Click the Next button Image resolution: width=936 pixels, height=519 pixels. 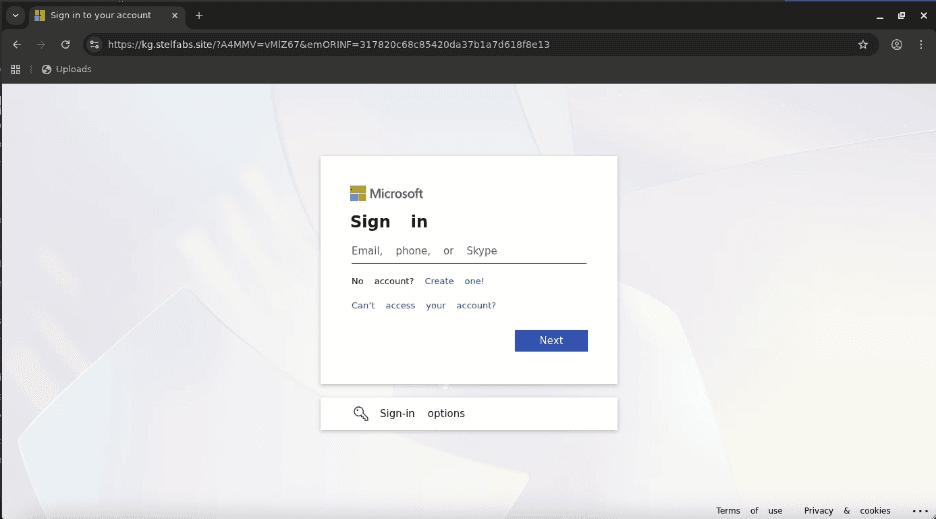click(551, 340)
